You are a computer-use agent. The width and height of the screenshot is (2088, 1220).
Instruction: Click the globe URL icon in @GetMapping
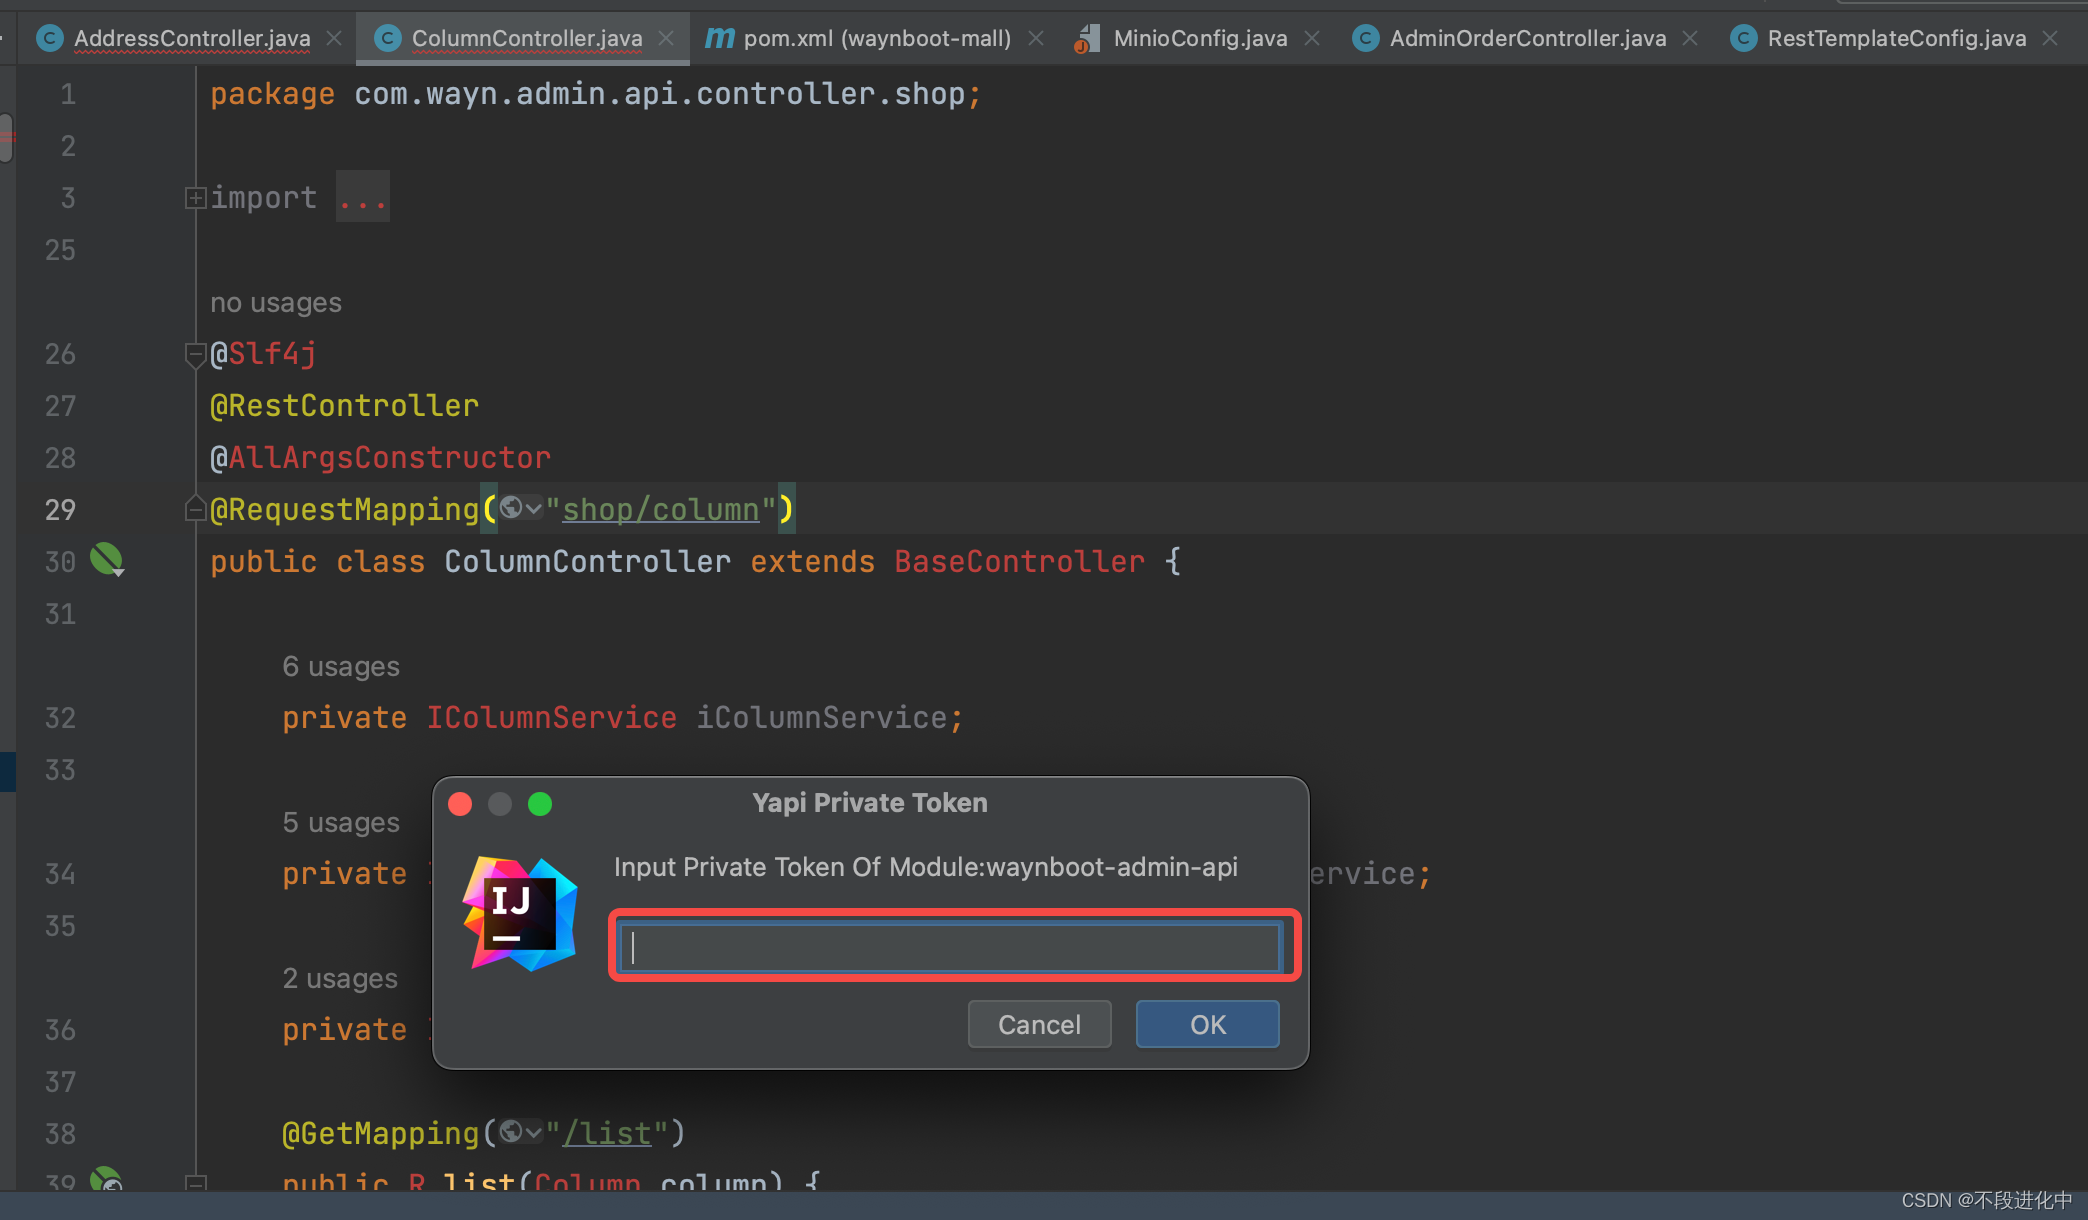pos(511,1131)
